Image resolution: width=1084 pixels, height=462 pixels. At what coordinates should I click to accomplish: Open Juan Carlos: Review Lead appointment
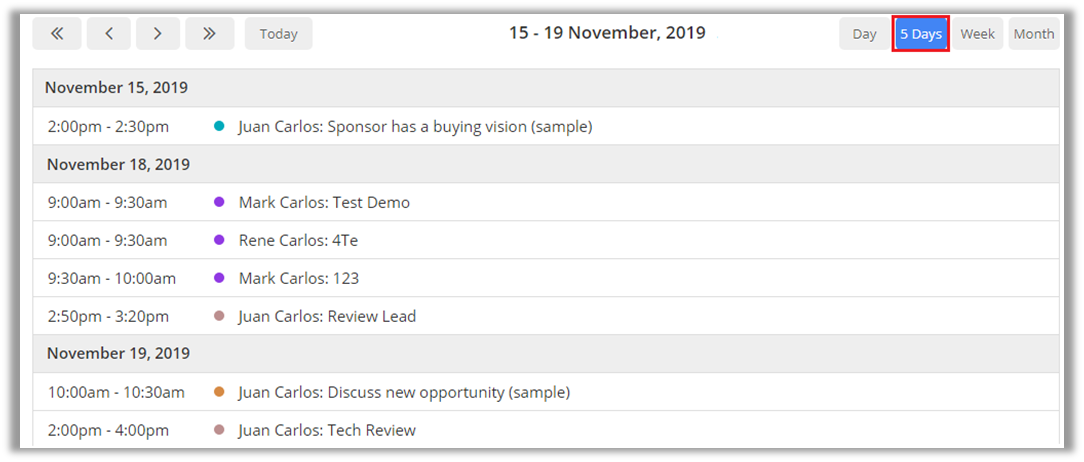click(x=327, y=316)
